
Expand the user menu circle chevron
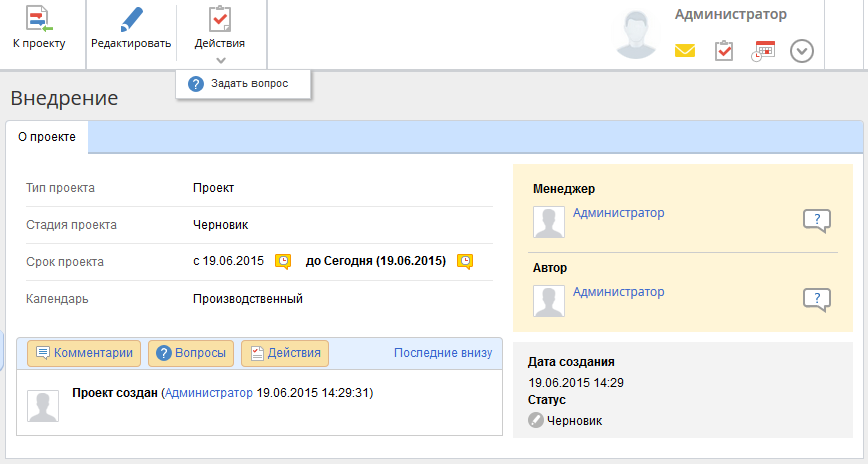pos(802,51)
